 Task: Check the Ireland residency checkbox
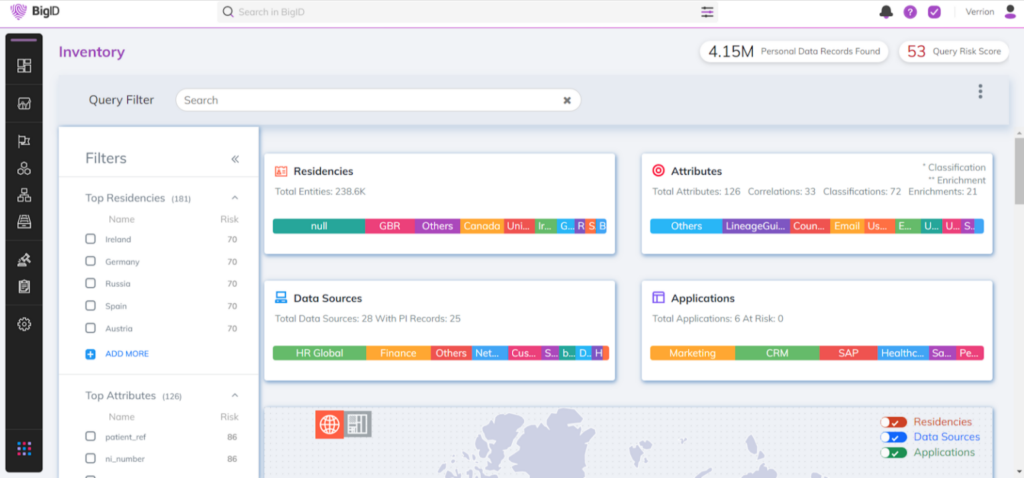pyautogui.click(x=91, y=240)
